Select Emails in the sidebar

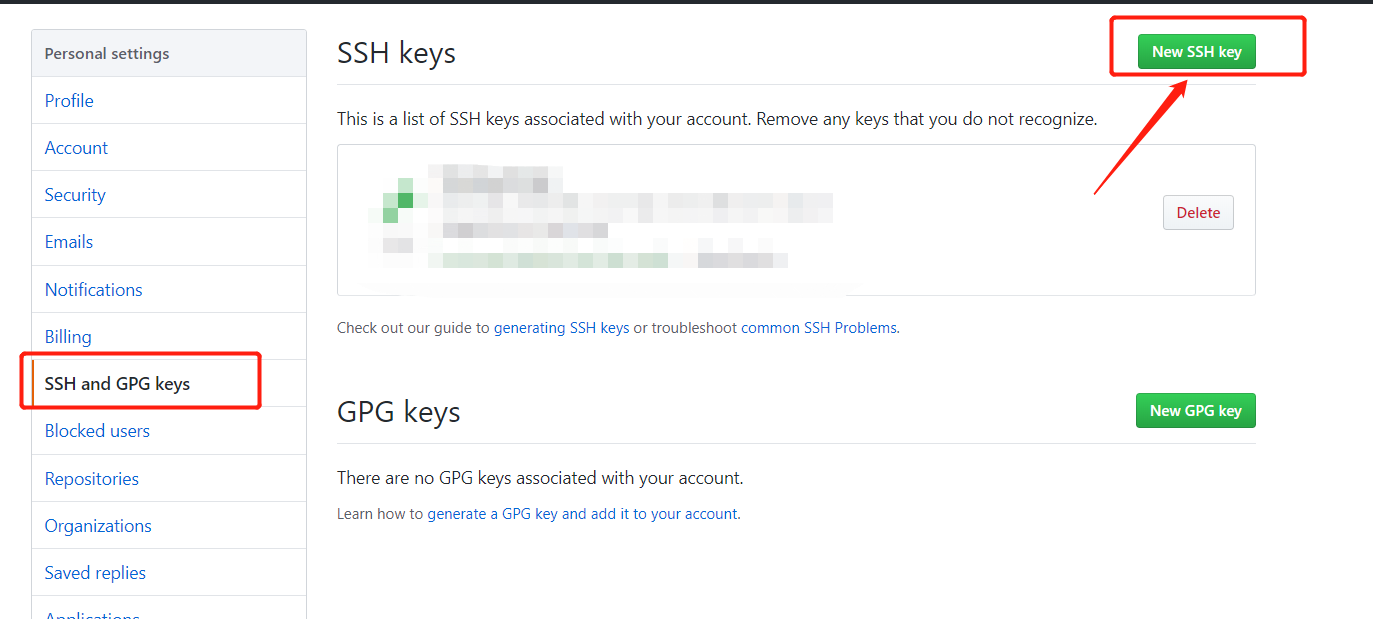click(x=69, y=242)
